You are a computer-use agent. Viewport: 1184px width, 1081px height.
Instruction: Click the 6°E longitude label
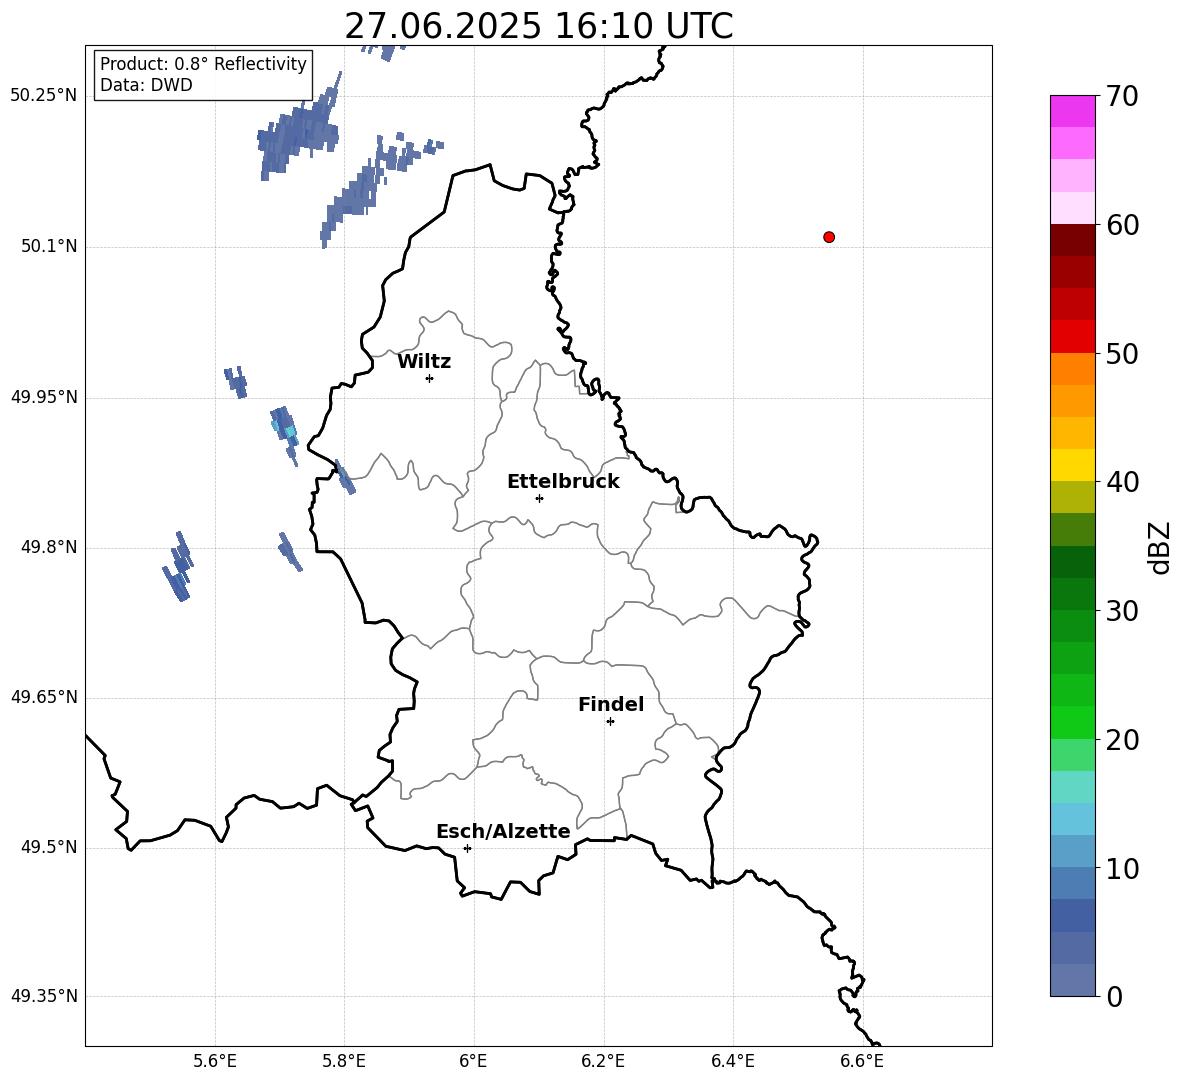click(x=473, y=1061)
